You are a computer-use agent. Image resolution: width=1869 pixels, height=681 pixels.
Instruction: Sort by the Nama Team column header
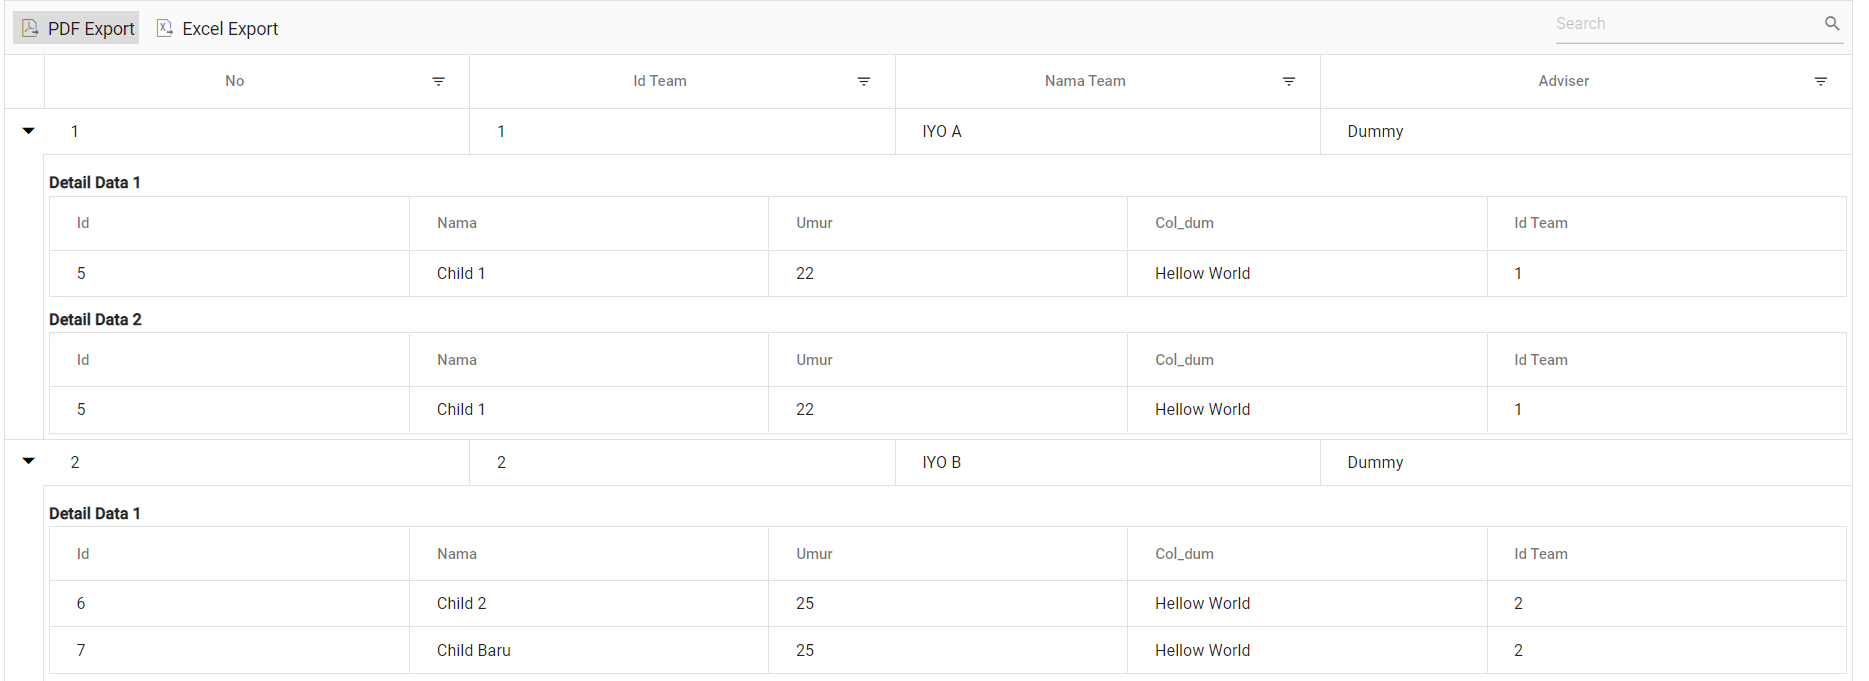tap(1085, 81)
